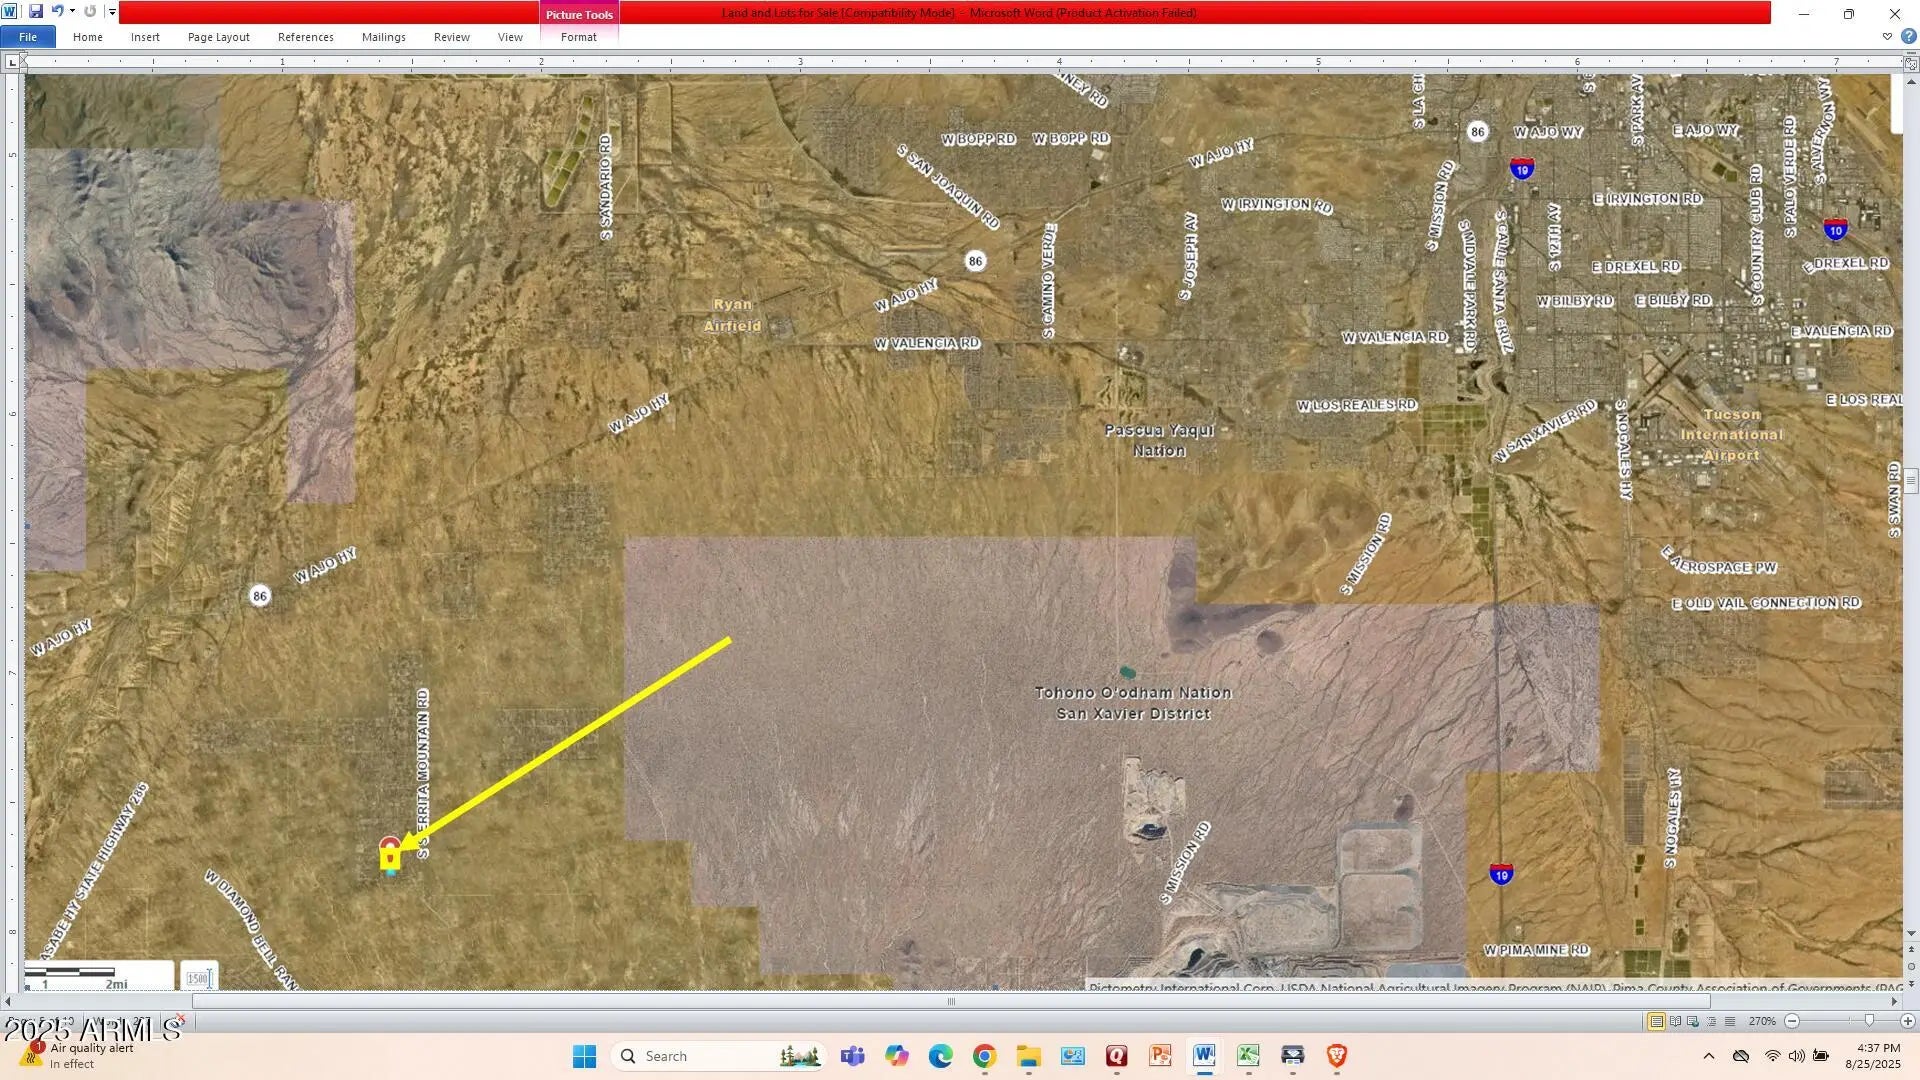This screenshot has height=1080, width=1920.
Task: Open the Page Layout ribbon tab
Action: point(218,37)
